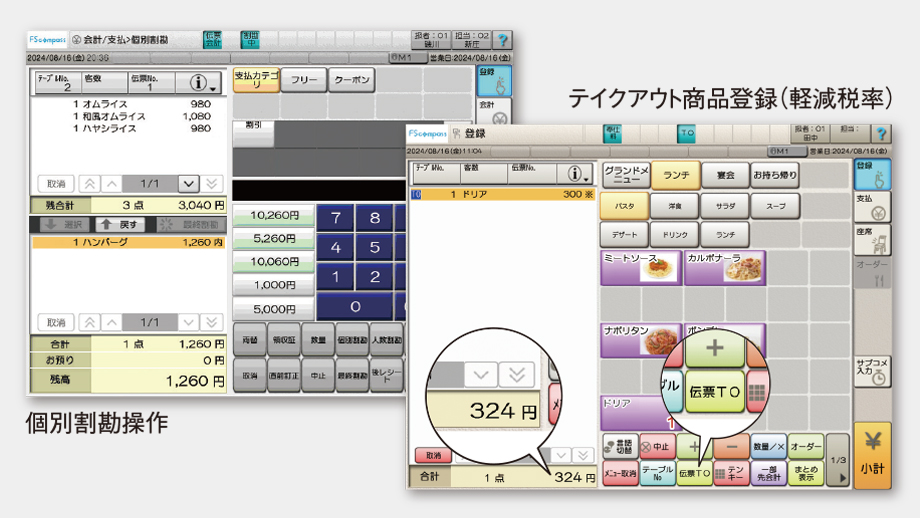Select the 和風オムライス row
Viewport: 920px width, 518px height.
(128, 116)
